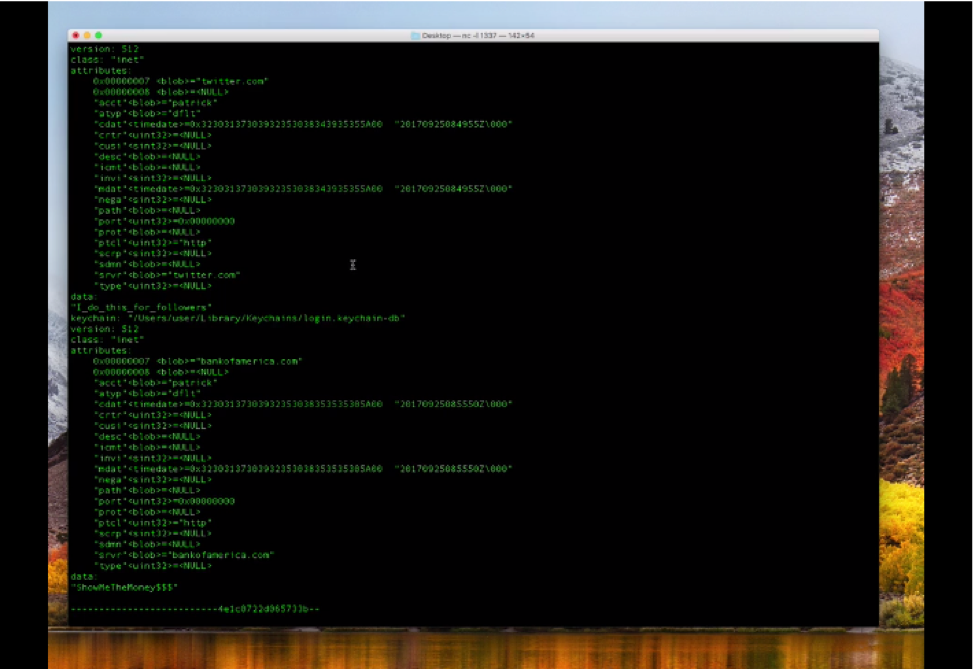The image size is (975, 669).
Task: Select the mdat timedate line with 20170925084955Z
Action: click(303, 189)
